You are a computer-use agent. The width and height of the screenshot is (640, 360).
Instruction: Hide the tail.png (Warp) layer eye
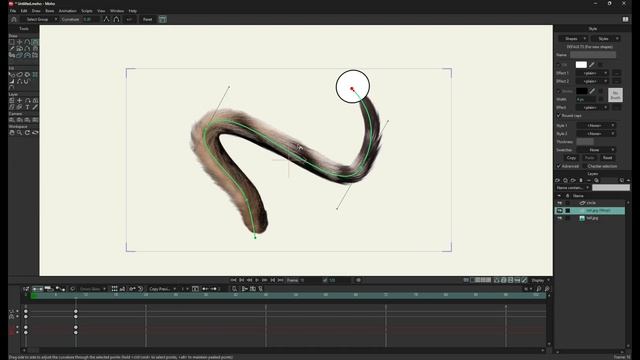560,211
